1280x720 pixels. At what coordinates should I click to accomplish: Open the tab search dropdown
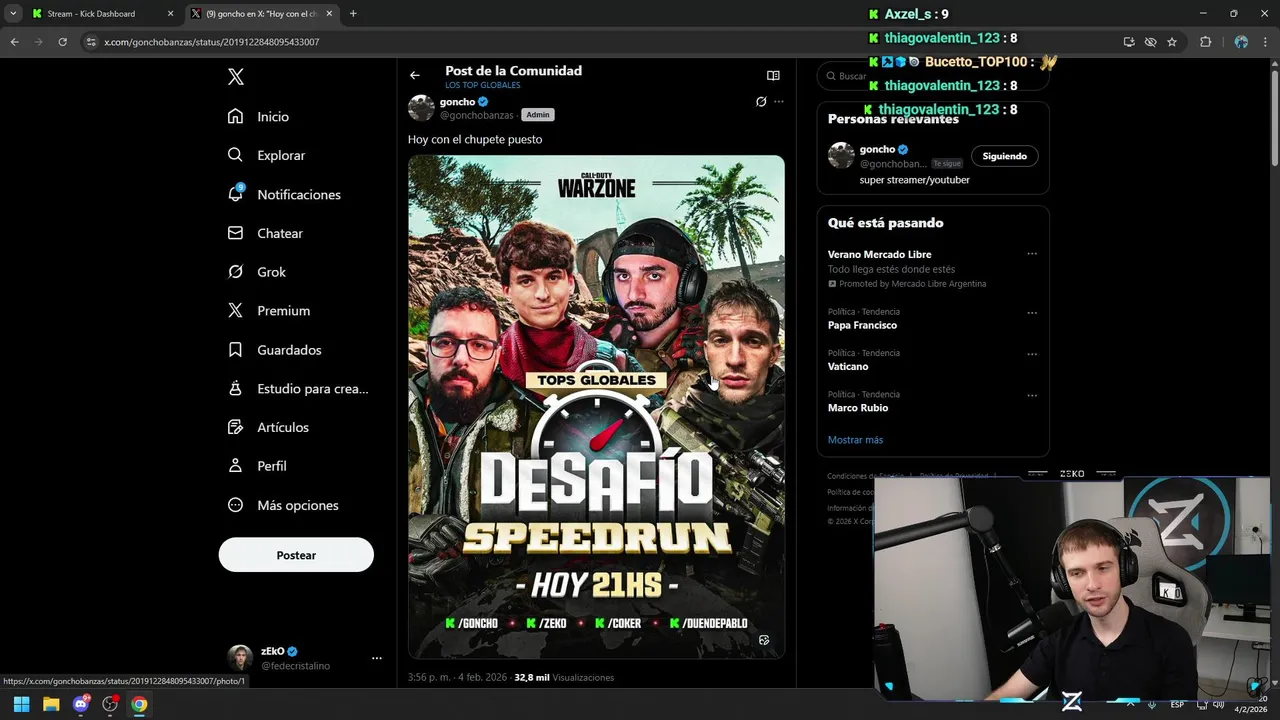[x=13, y=14]
